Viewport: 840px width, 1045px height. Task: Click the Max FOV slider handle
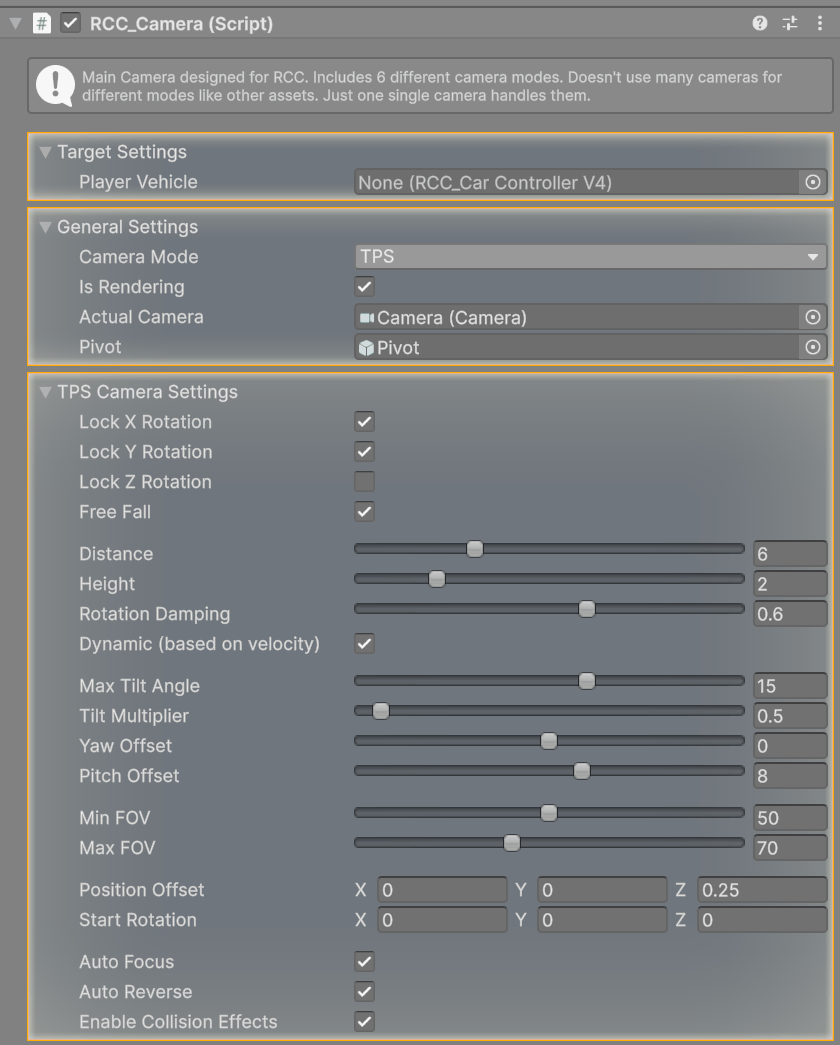tap(512, 843)
